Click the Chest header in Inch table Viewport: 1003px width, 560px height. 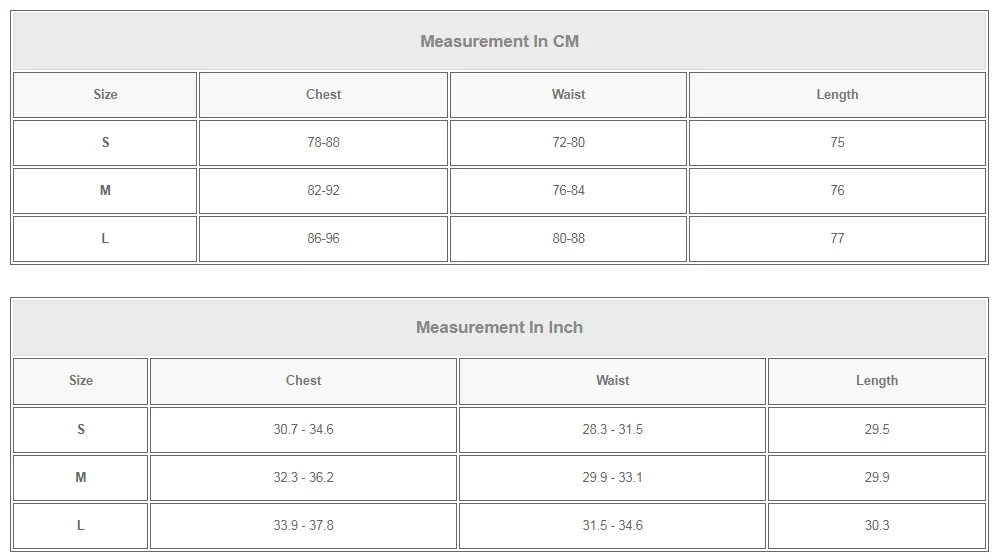tap(303, 381)
